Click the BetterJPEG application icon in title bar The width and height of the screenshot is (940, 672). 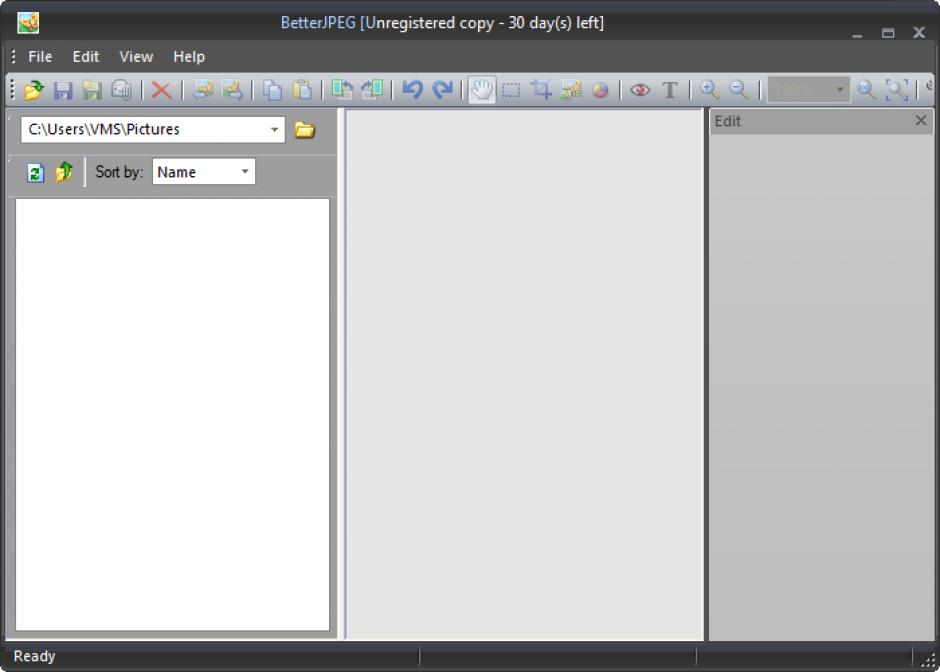point(28,23)
